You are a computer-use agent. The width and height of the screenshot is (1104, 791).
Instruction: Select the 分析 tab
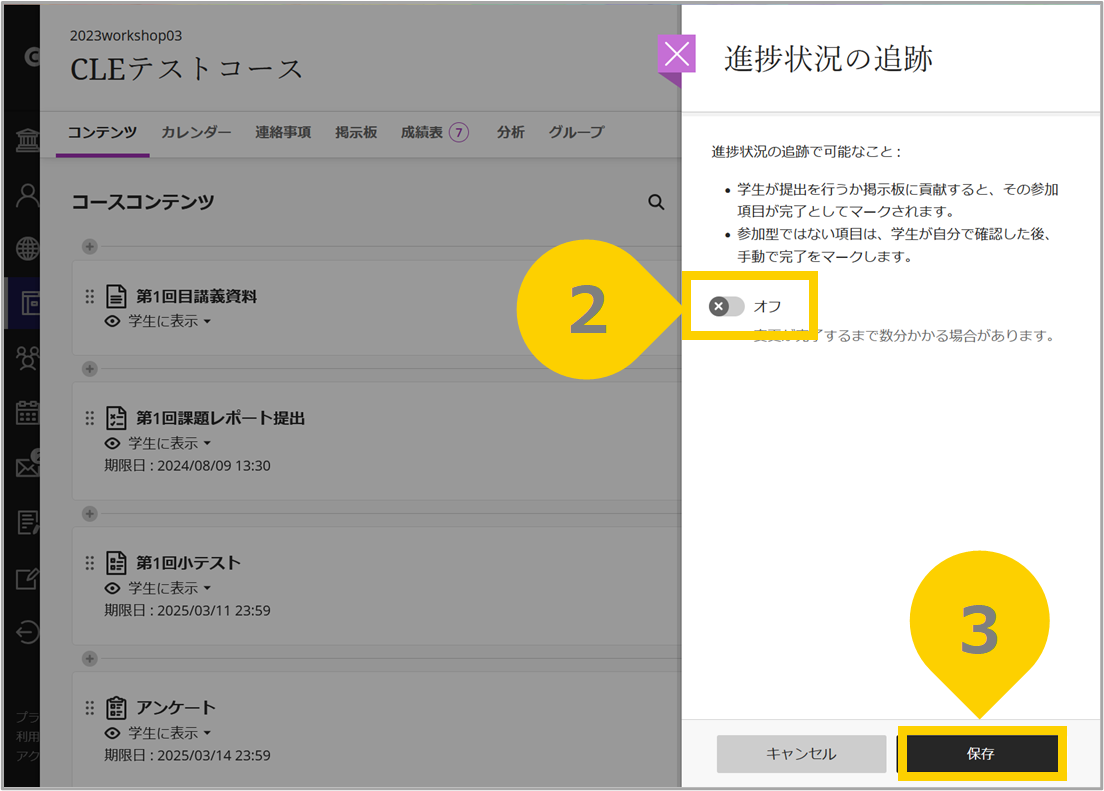pos(510,132)
